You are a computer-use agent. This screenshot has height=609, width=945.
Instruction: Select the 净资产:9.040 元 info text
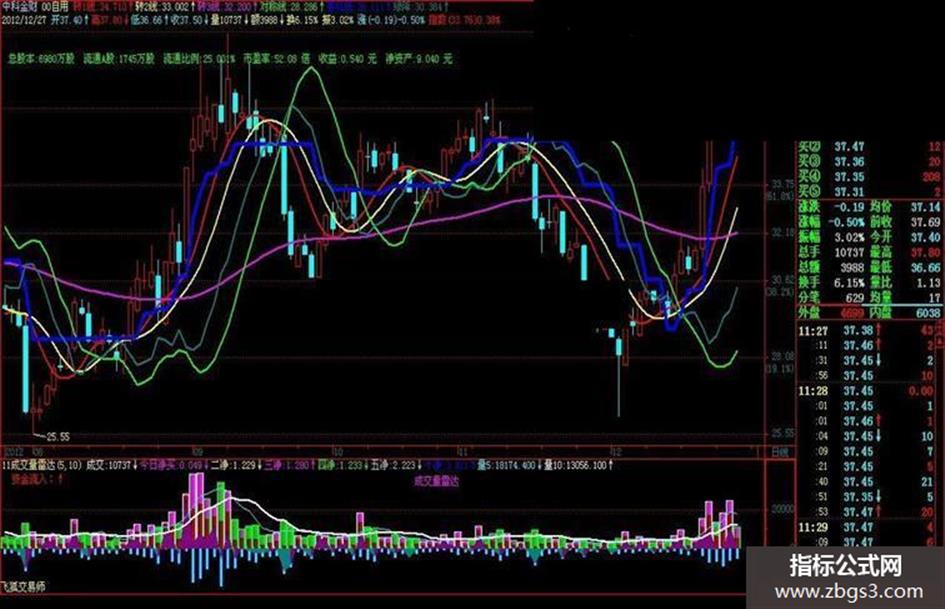tap(419, 59)
